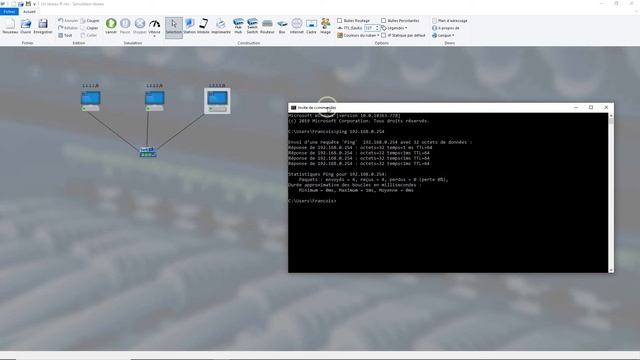Screen dimensions: 640x360
Task: Open the À propos de info
Action: pyautogui.click(x=446, y=28)
